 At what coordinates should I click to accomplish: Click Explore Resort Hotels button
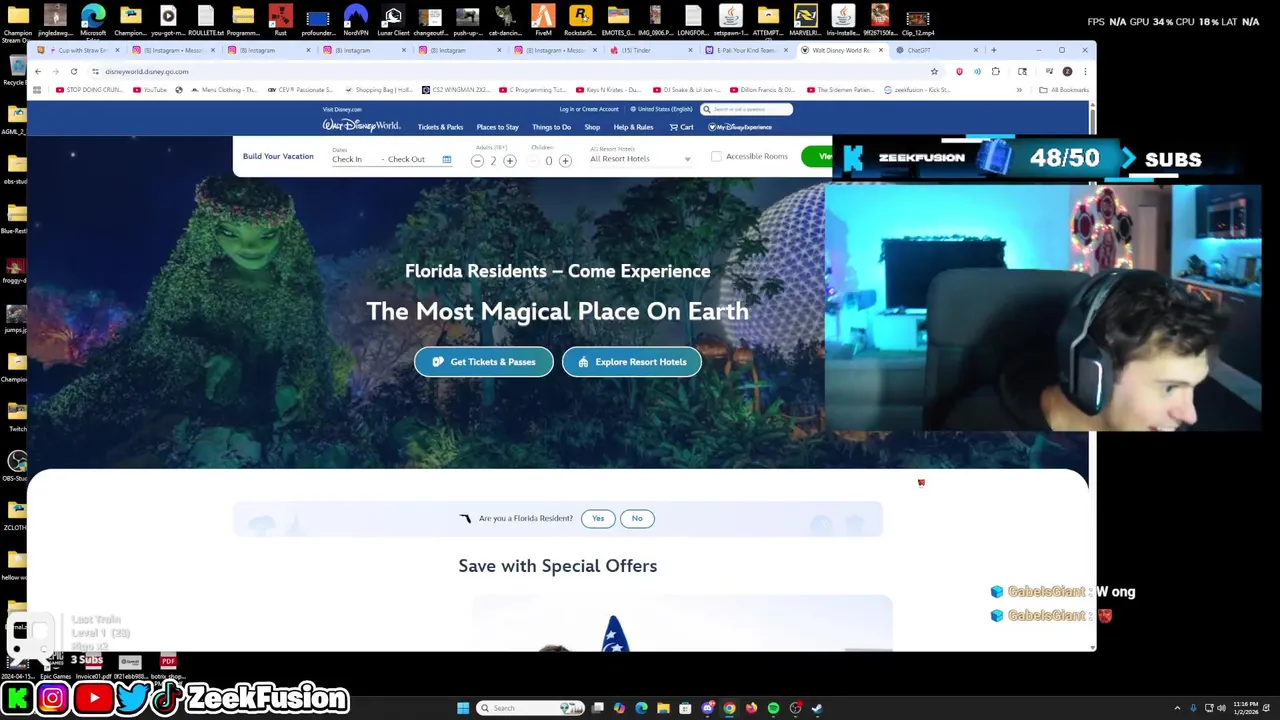[632, 362]
